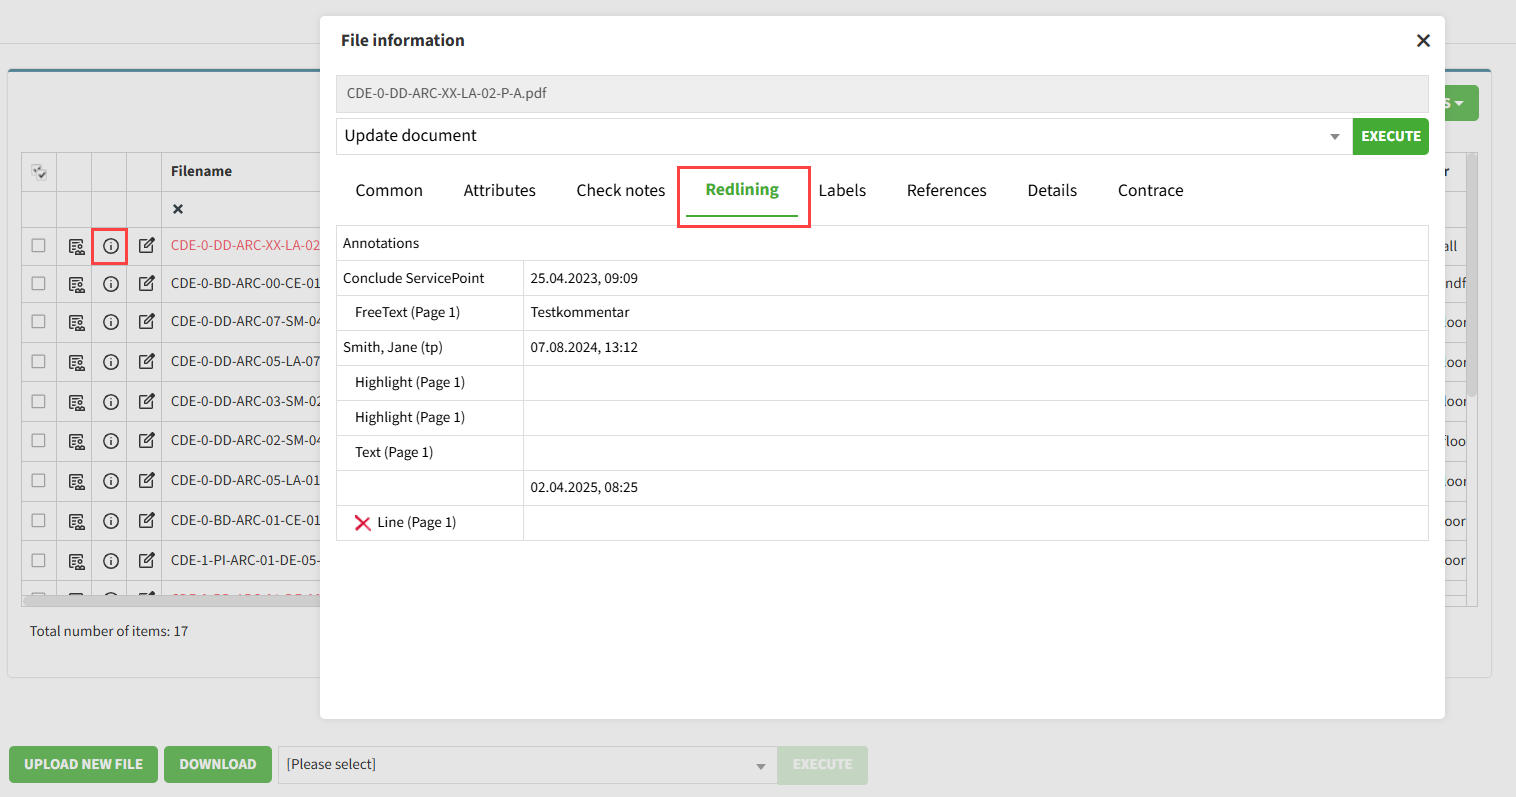Open info icon for CDE-0-DD-ARC-07-SM-04 row
Viewport: 1516px width, 797px height.
(110, 322)
